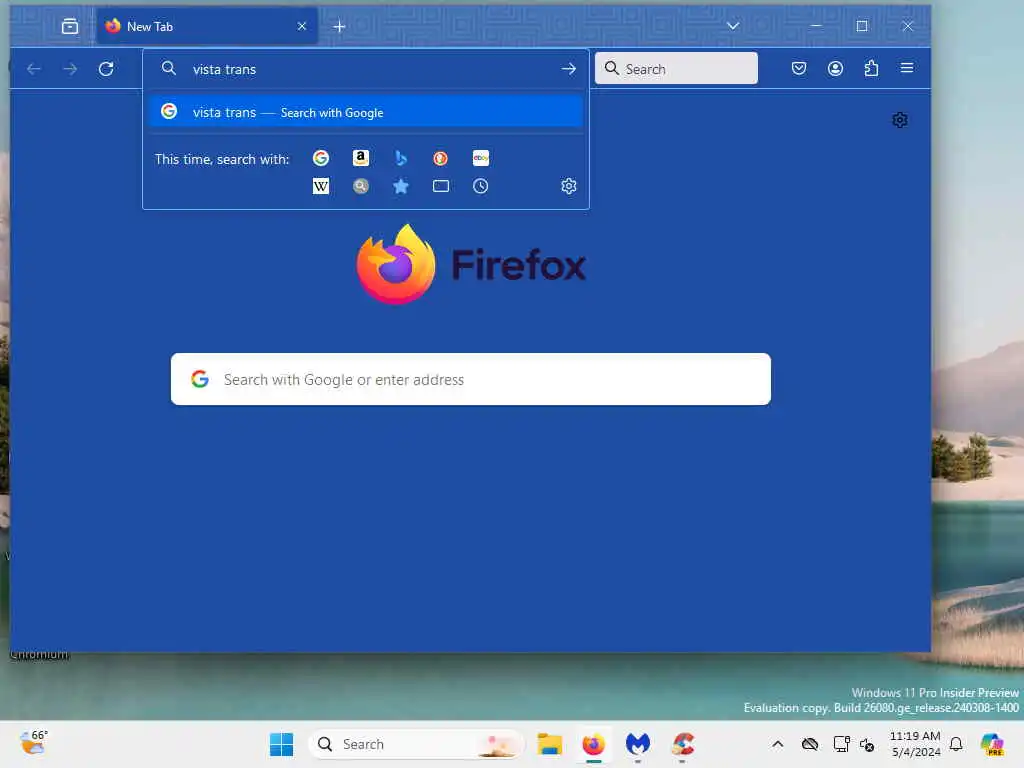Expand the list all tabs chevron
Image resolution: width=1024 pixels, height=768 pixels.
pos(733,26)
